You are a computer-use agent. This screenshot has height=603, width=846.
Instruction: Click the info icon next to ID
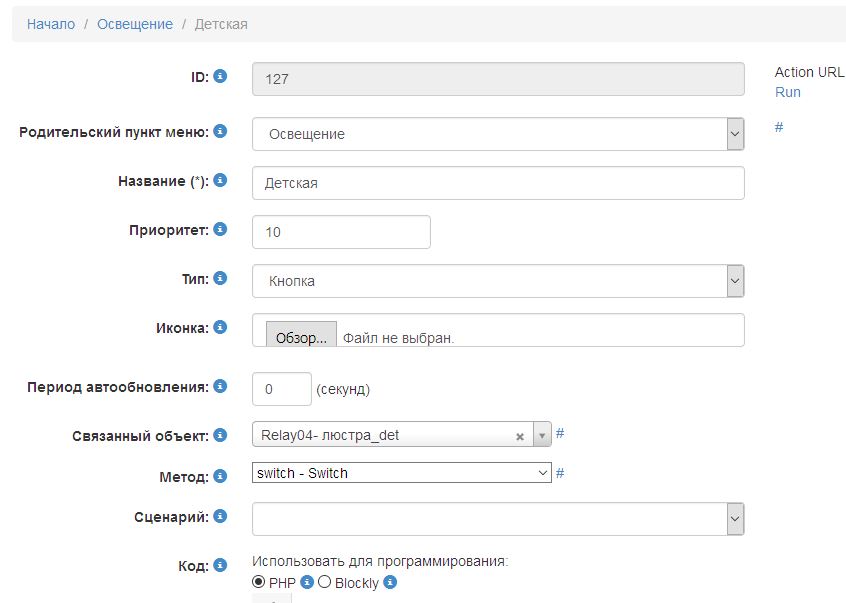click(220, 76)
